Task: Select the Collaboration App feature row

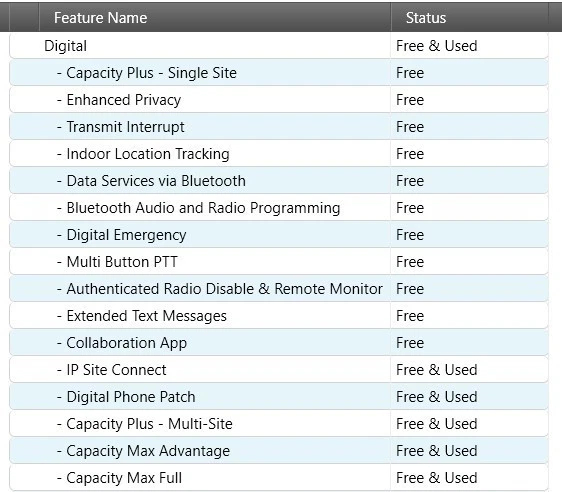Action: point(279,343)
